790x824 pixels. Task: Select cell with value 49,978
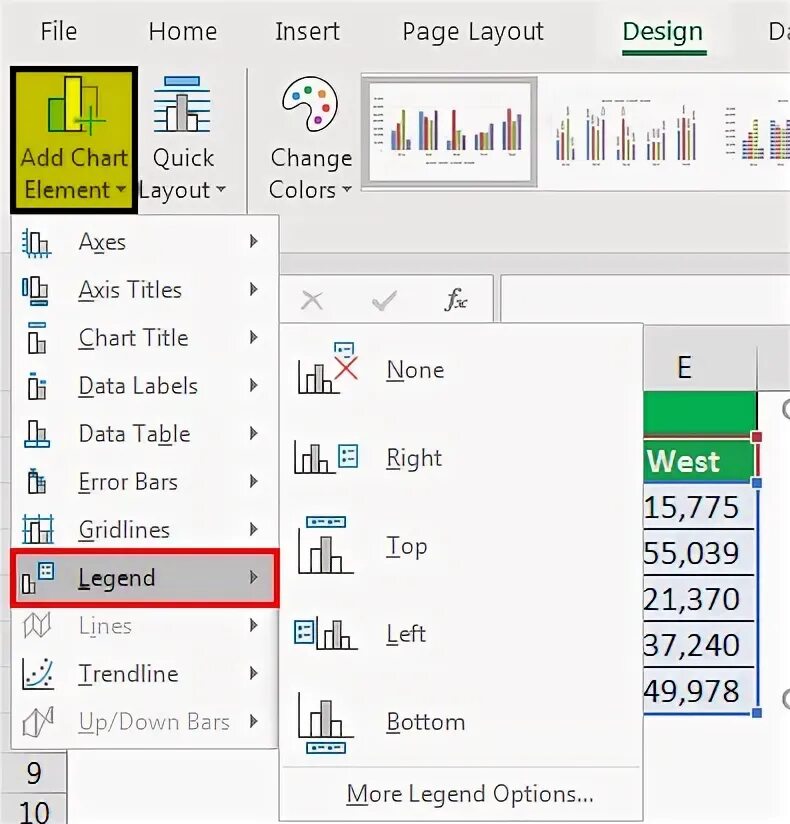699,691
